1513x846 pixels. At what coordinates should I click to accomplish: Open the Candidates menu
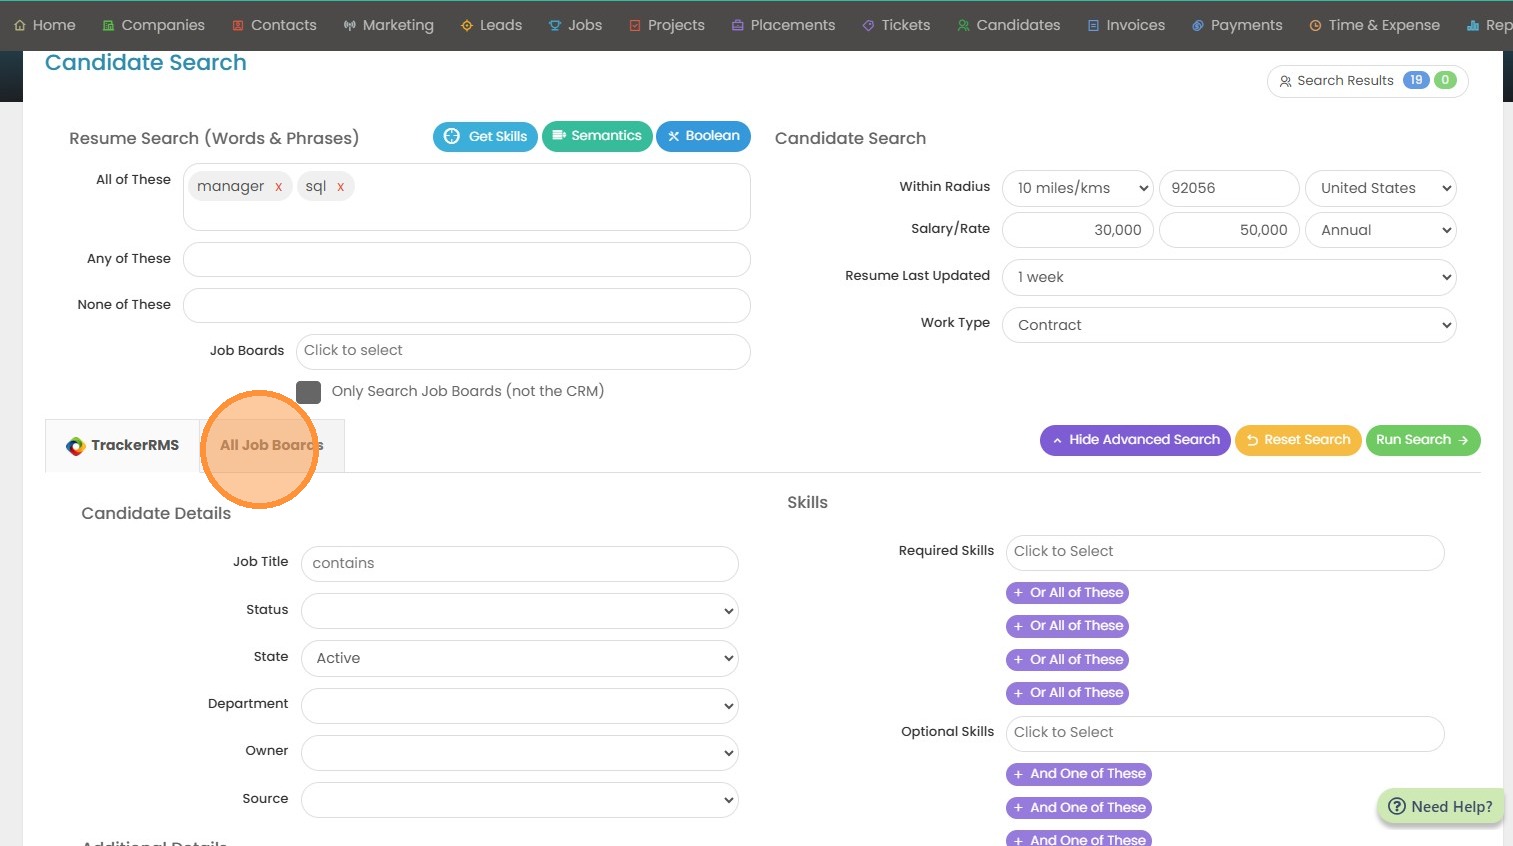point(1008,26)
